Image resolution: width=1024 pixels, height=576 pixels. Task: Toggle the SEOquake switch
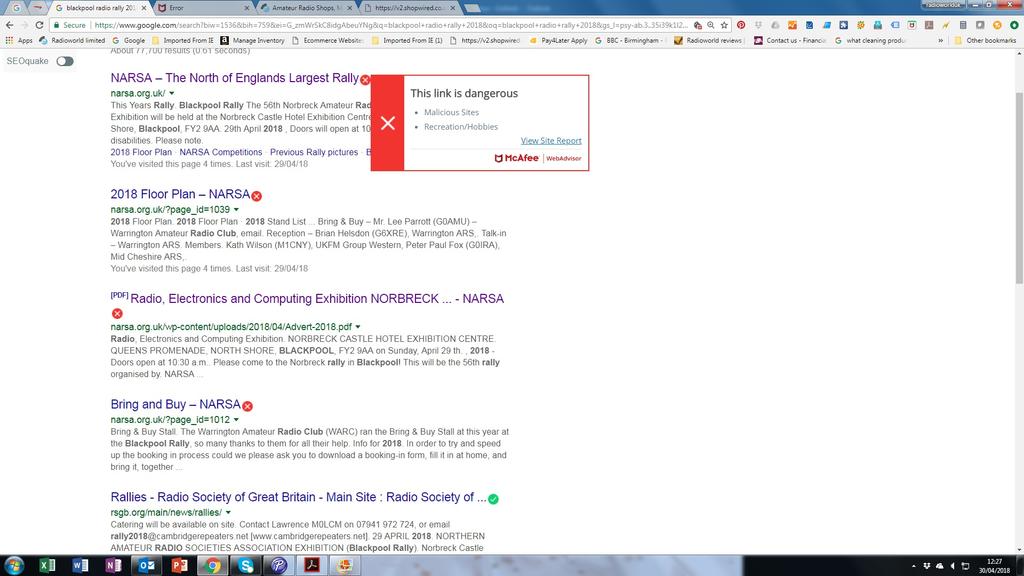click(x=65, y=61)
